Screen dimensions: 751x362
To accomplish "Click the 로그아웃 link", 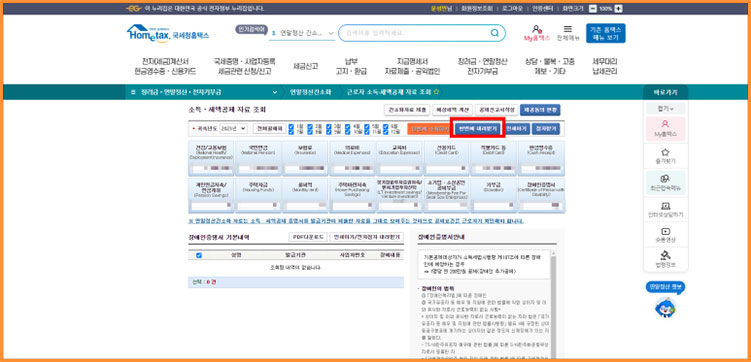I will click(x=512, y=9).
